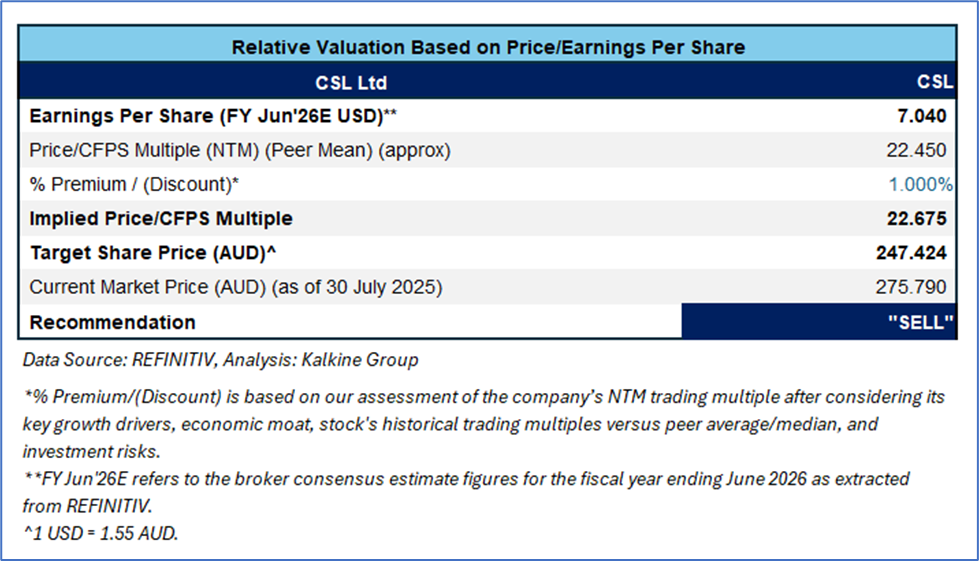This screenshot has height=561, width=979.
Task: Select the Implied Price/CFPS Multiple label
Action: pyautogui.click(x=161, y=219)
